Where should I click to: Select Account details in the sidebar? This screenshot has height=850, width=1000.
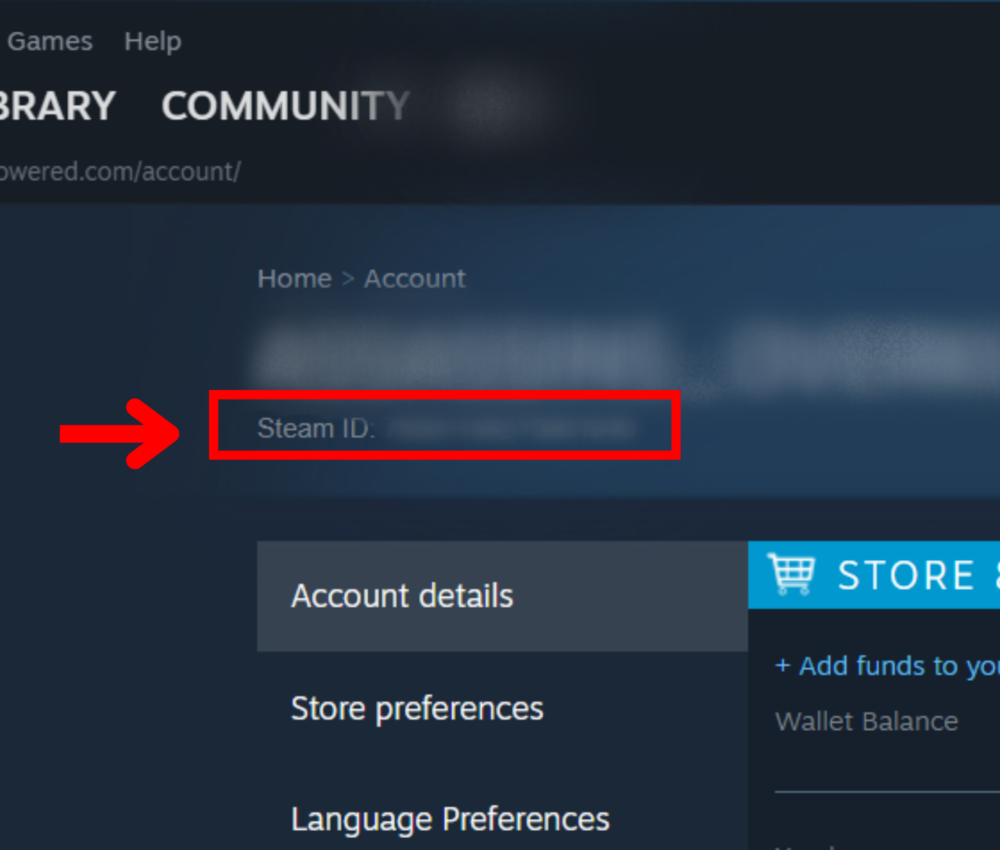[502, 596]
